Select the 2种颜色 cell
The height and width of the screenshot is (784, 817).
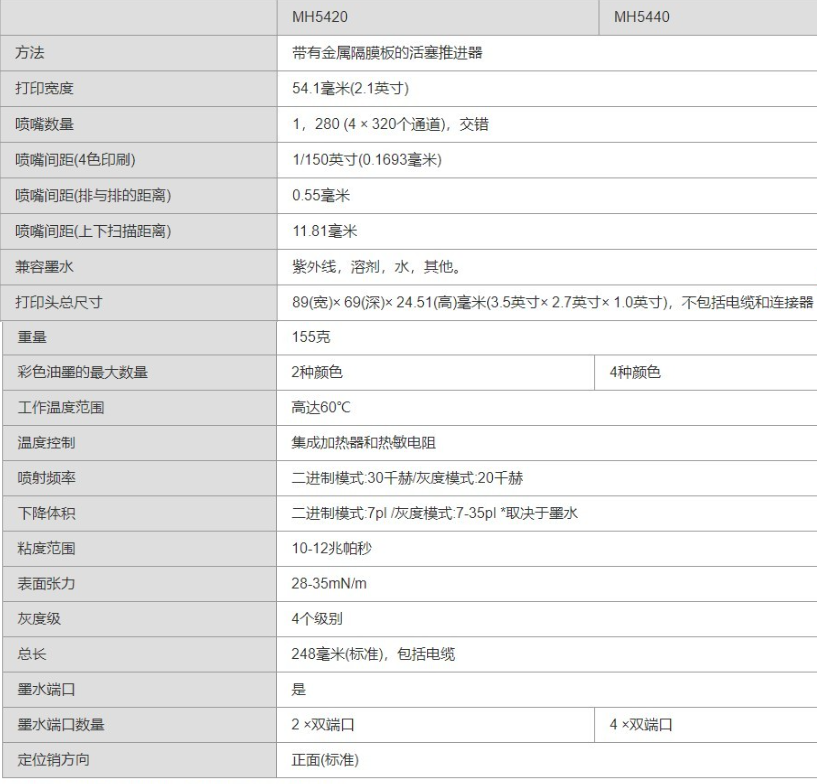point(317,372)
